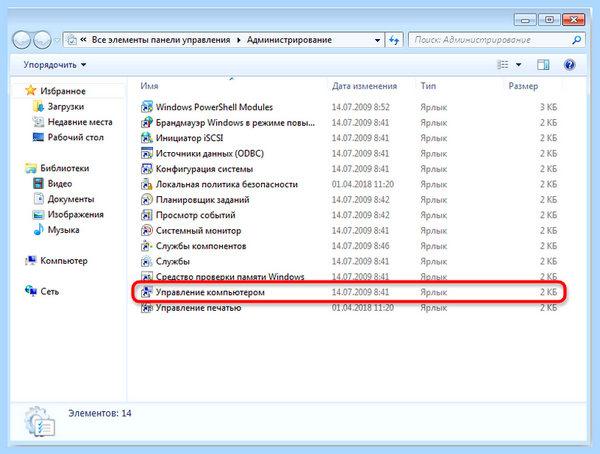Select the 'Службы компонентов' file name
This screenshot has height=454, width=600.
click(201, 246)
